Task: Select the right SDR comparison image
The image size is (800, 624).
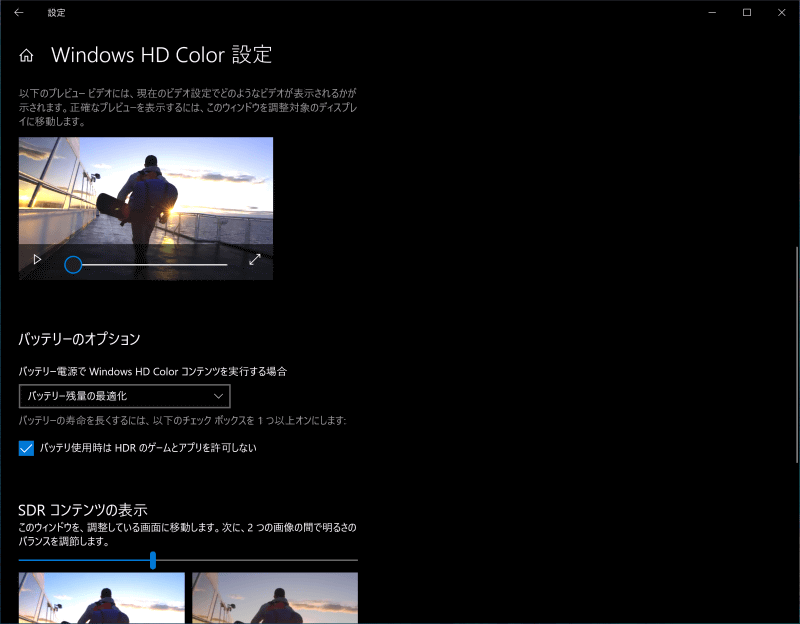Action: [275, 600]
